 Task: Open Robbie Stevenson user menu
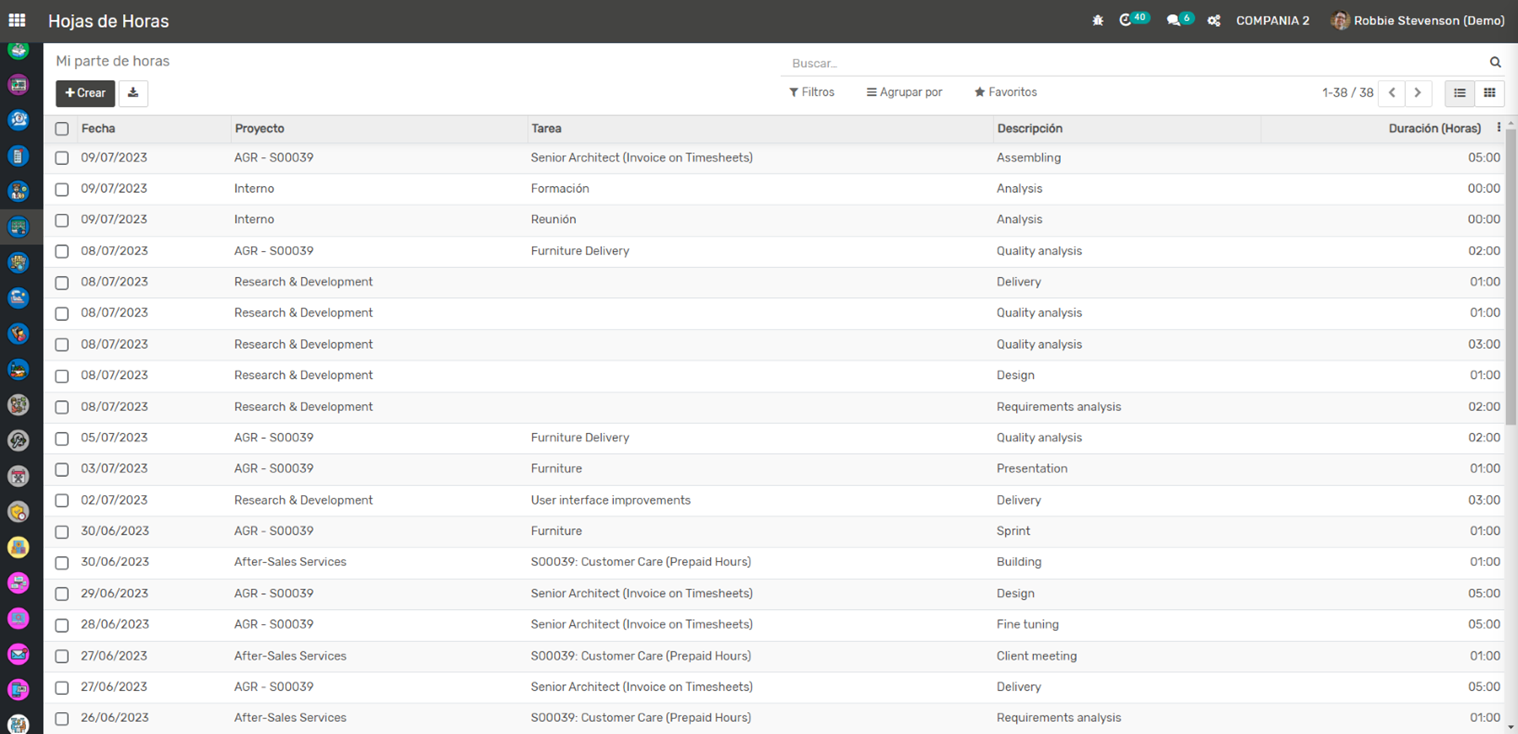pos(1418,21)
